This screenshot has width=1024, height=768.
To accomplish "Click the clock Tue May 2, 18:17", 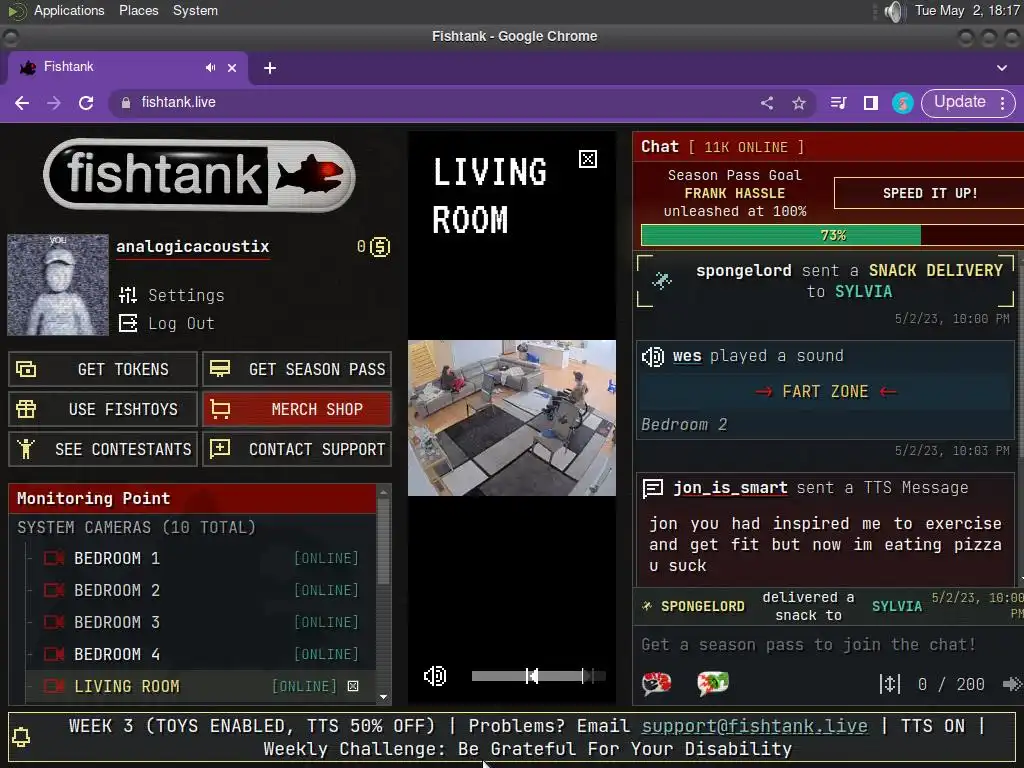I will [967, 11].
